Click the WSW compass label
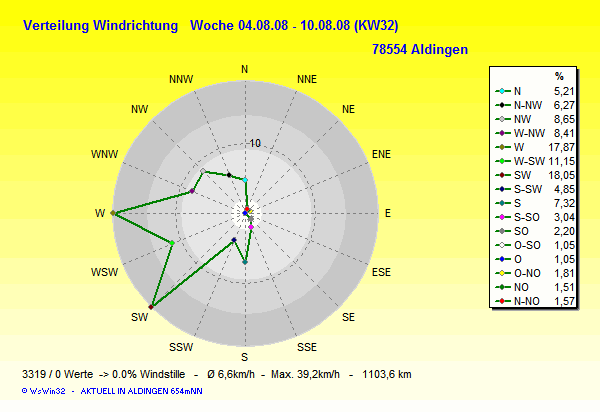Image resolution: width=600 pixels, height=412 pixels. click(103, 272)
